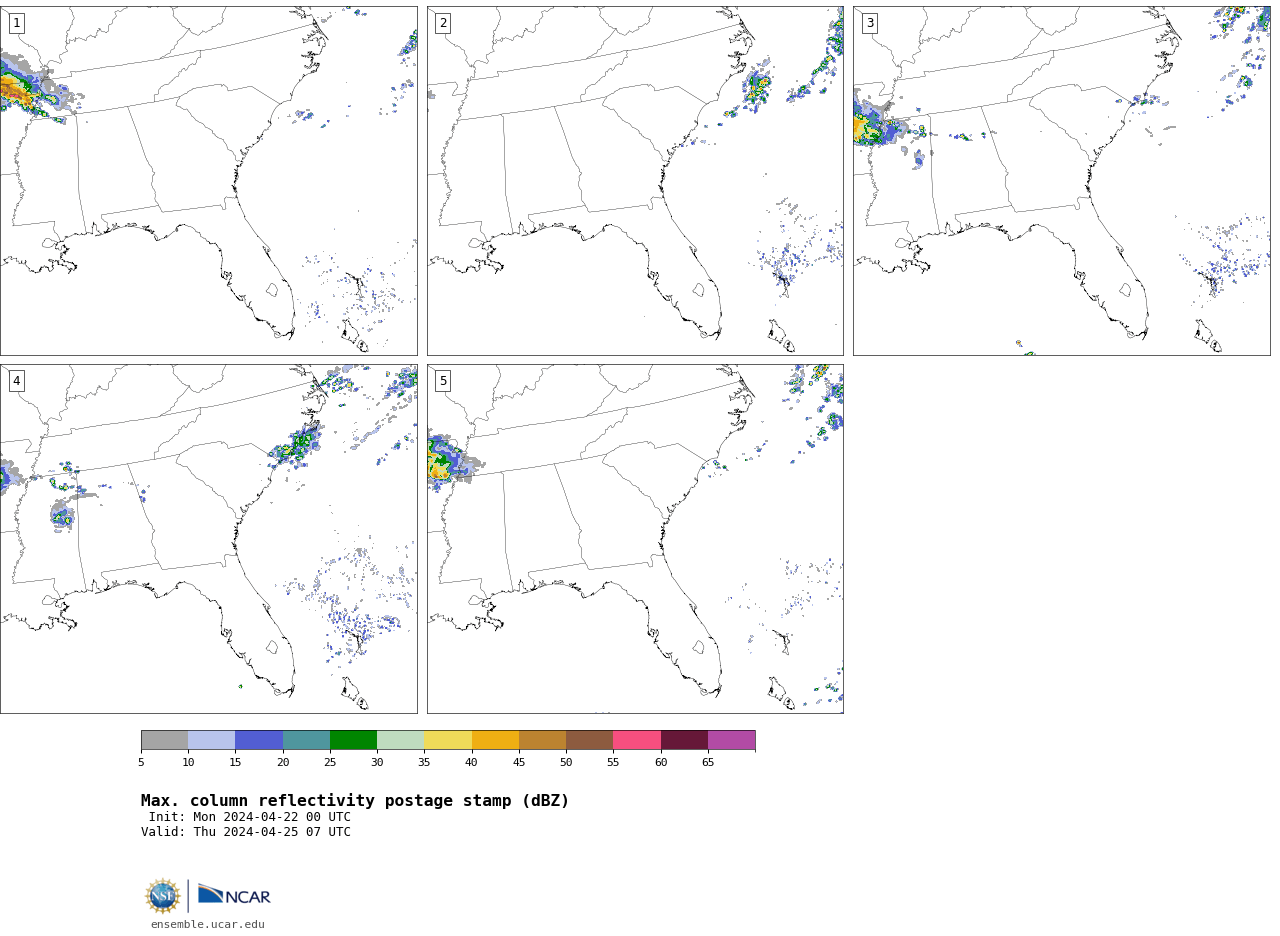Select the maroon 60-65 dBZ swatch
The width and height of the screenshot is (1280, 936).
(x=684, y=740)
